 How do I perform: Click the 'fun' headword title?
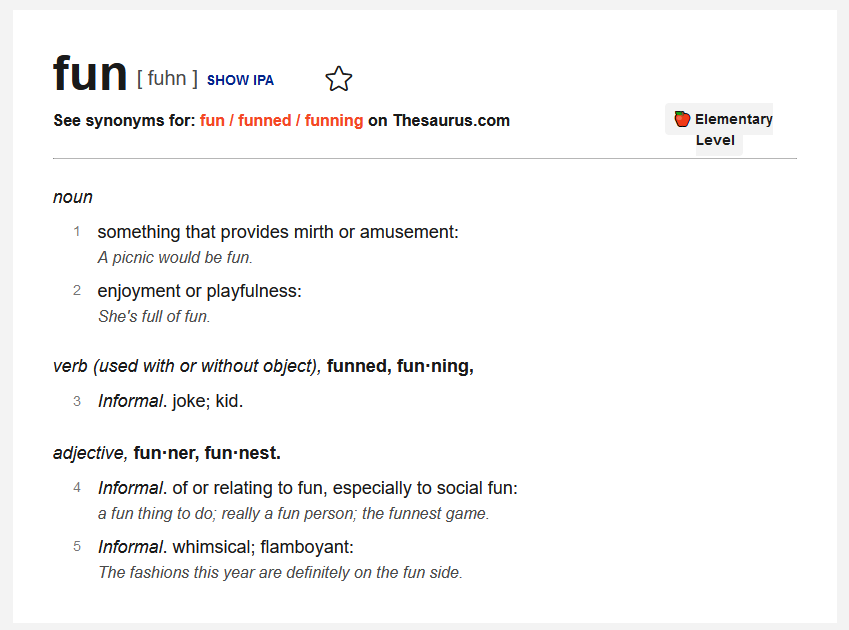90,74
